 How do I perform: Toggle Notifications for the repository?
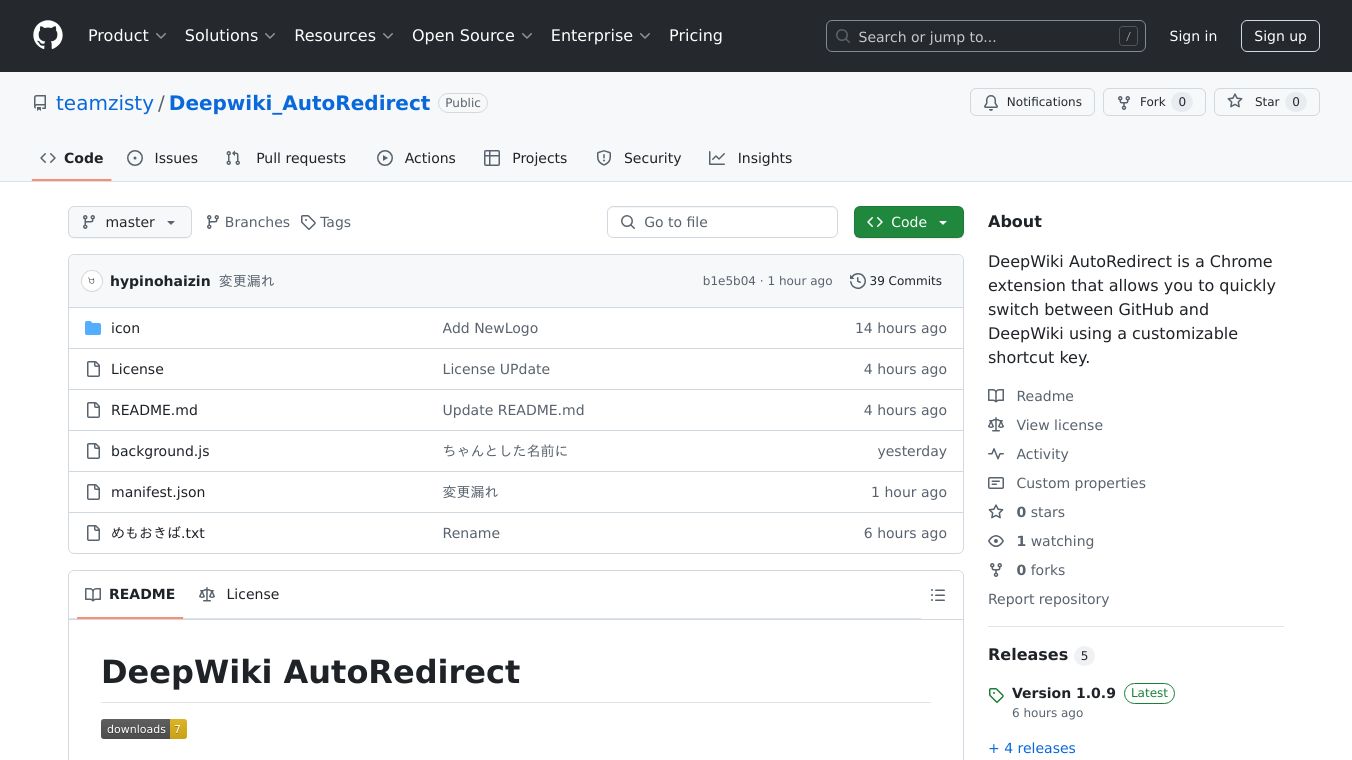(x=1032, y=102)
